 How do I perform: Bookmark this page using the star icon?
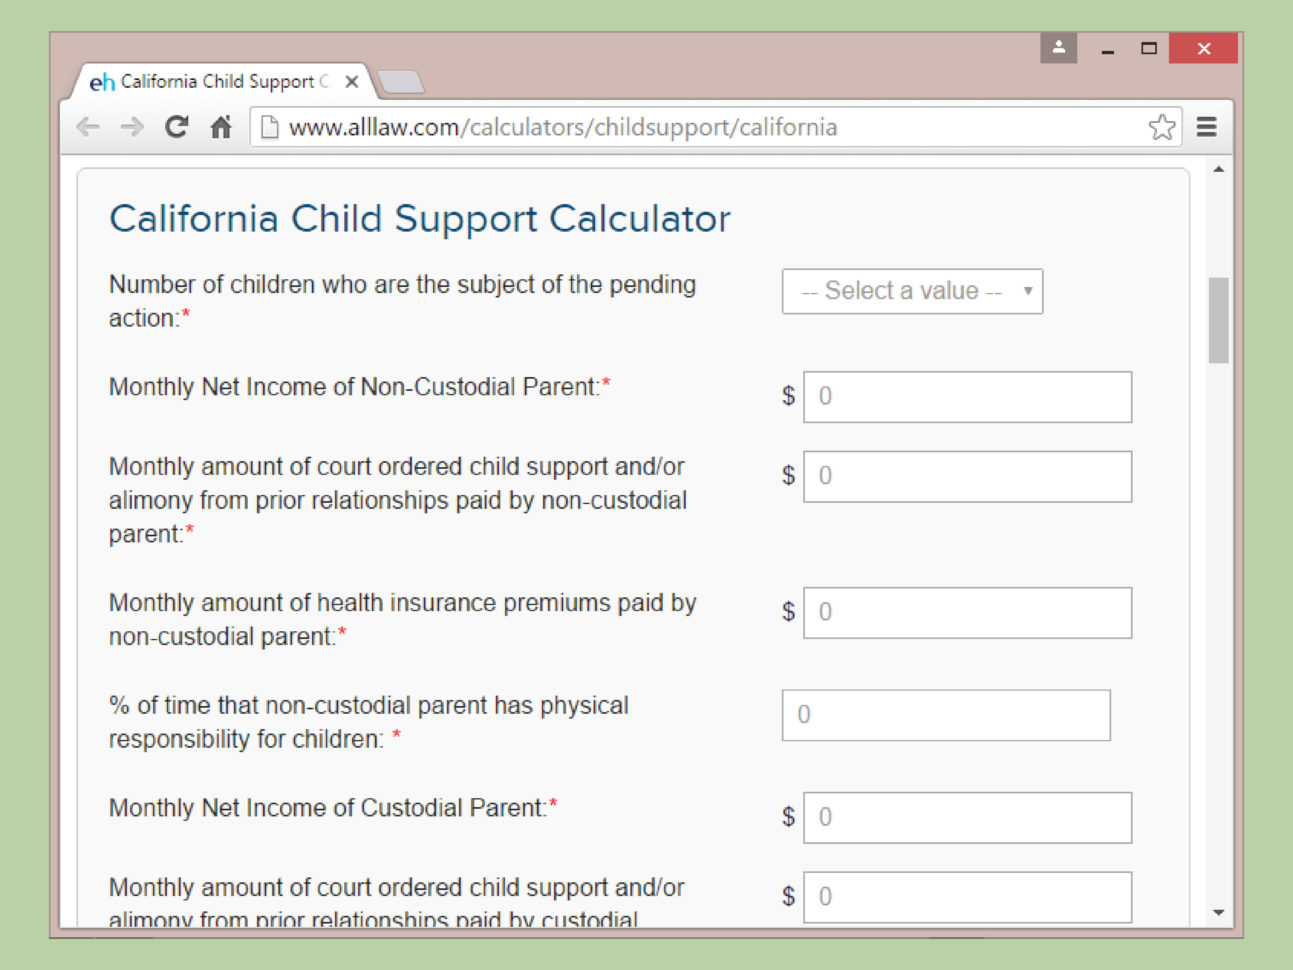[x=1162, y=127]
